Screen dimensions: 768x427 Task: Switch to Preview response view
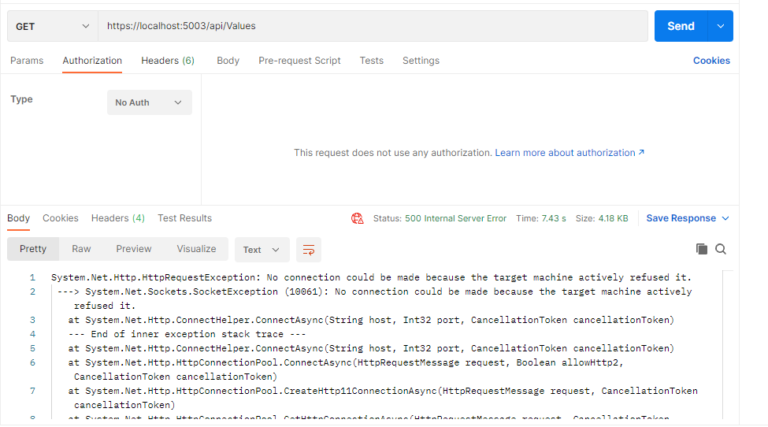tap(133, 249)
